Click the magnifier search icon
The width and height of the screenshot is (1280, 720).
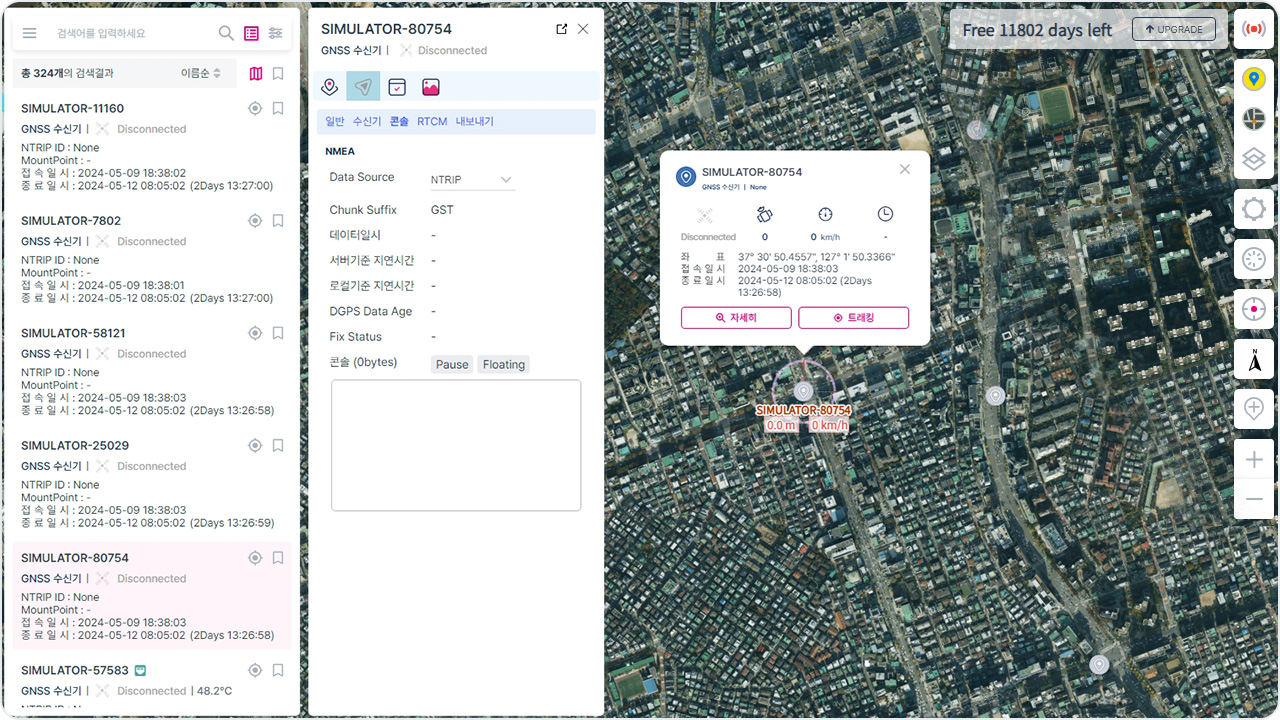[227, 33]
